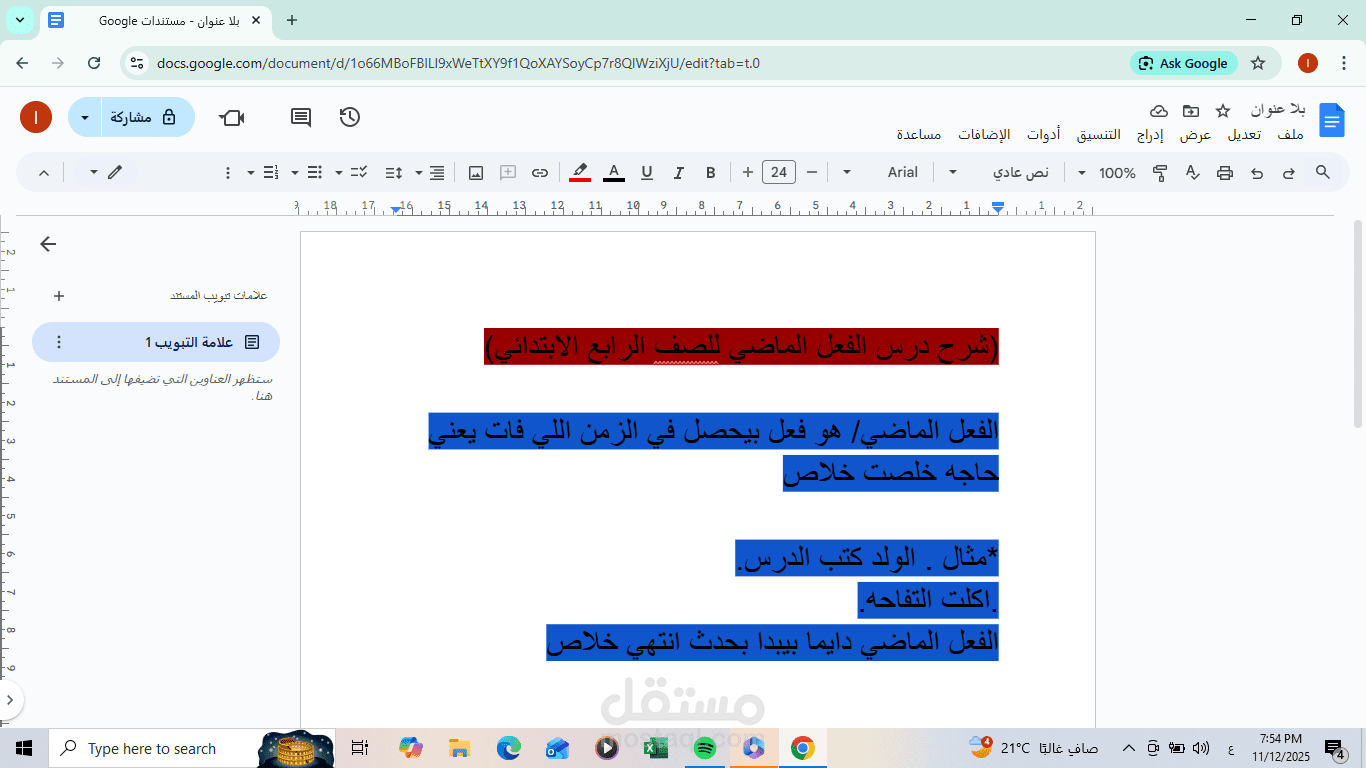Open the التنسيق menu
Viewport: 1366px width, 768px height.
coord(1099,135)
